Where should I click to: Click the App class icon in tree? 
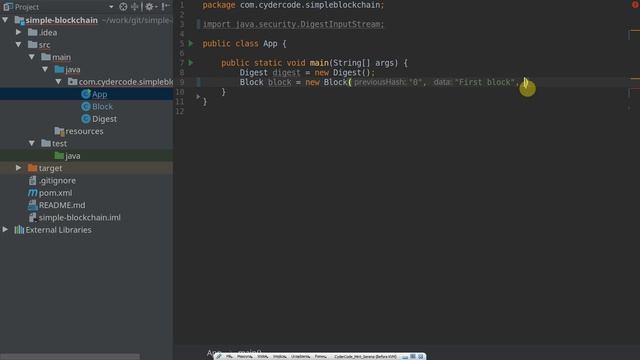86,94
